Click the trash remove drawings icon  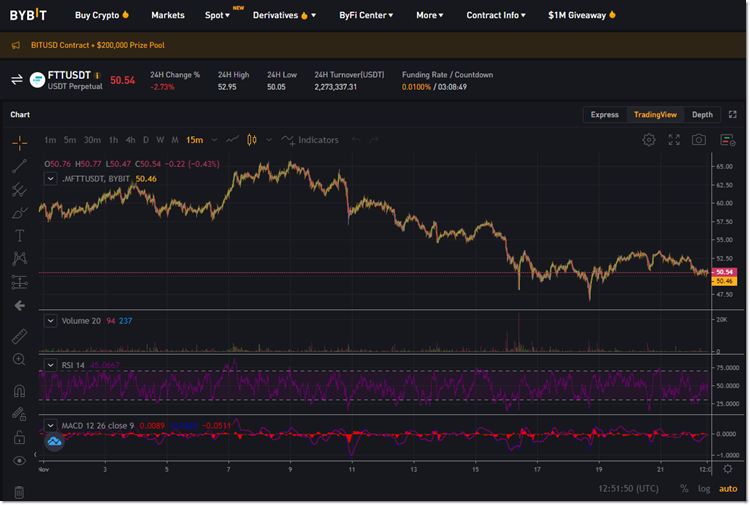tap(19, 492)
